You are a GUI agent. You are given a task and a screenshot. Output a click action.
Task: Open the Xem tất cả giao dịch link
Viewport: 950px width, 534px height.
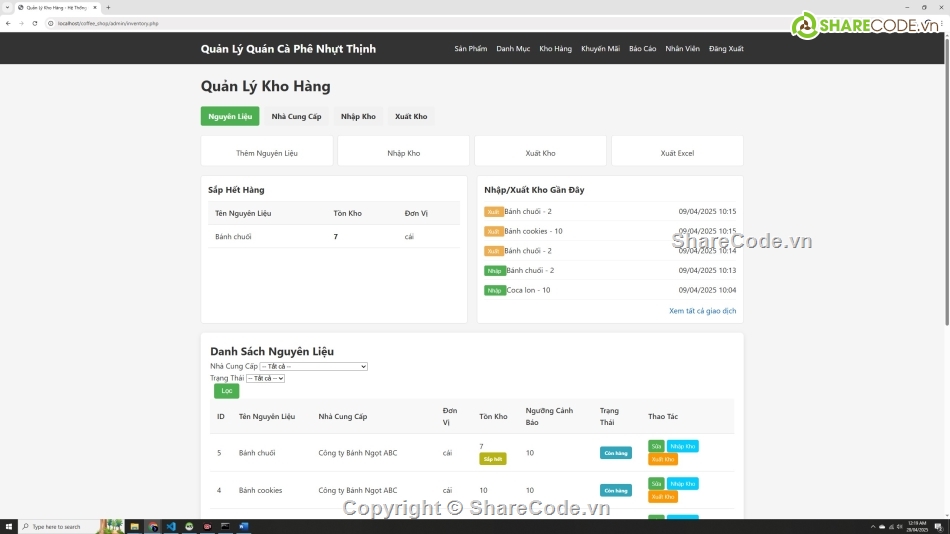click(702, 311)
